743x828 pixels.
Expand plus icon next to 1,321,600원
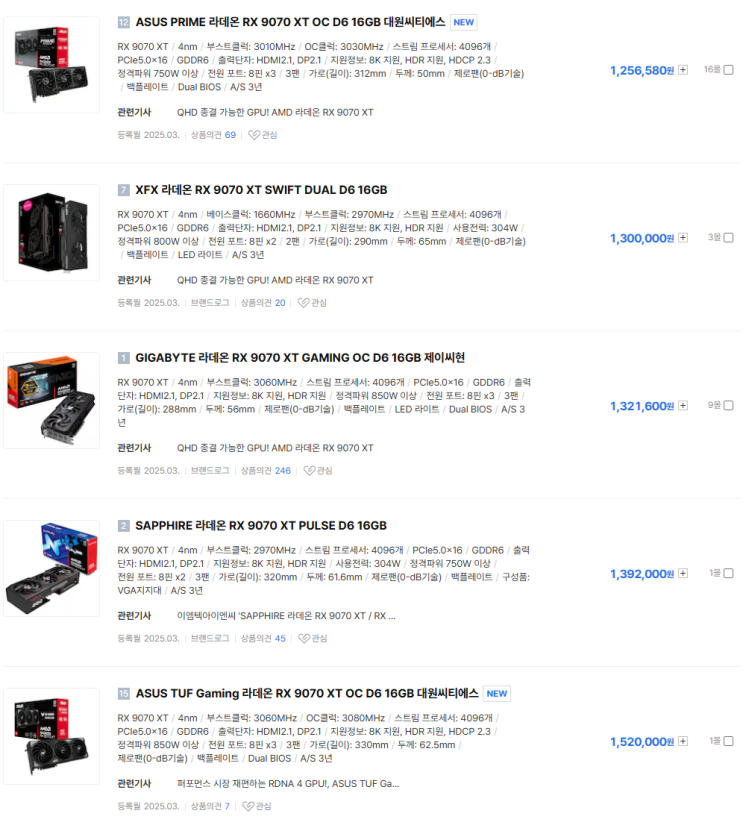pos(683,406)
